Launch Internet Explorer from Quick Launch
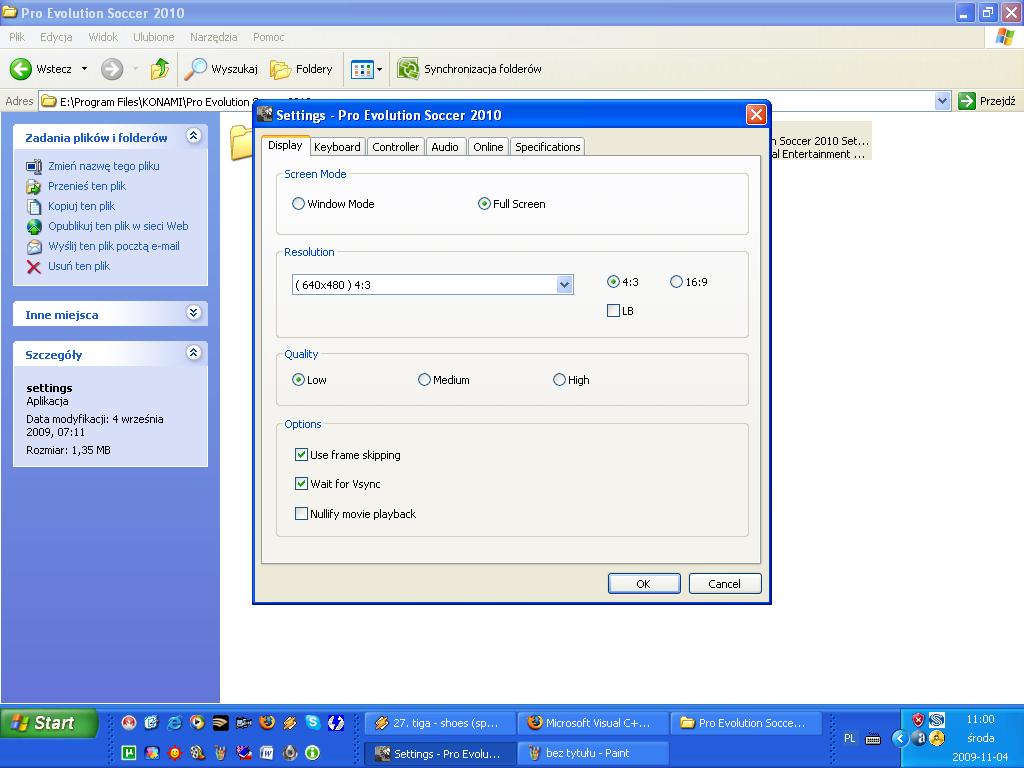The height and width of the screenshot is (768, 1024). [x=175, y=722]
